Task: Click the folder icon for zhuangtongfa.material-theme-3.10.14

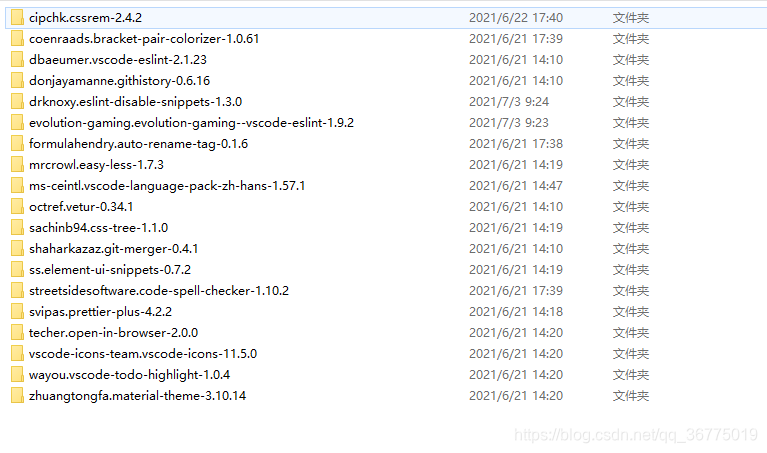Action: 17,396
